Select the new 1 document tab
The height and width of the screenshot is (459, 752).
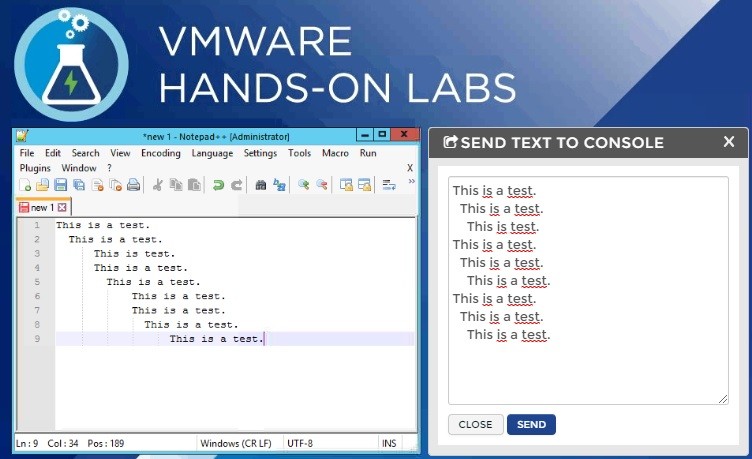(44, 207)
